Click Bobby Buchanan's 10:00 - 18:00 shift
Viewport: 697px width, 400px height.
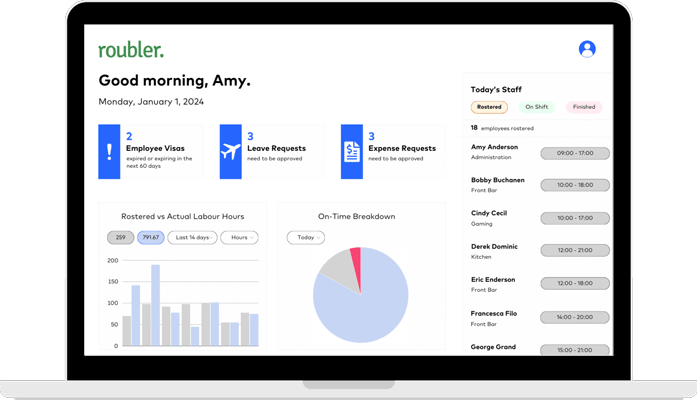574,185
